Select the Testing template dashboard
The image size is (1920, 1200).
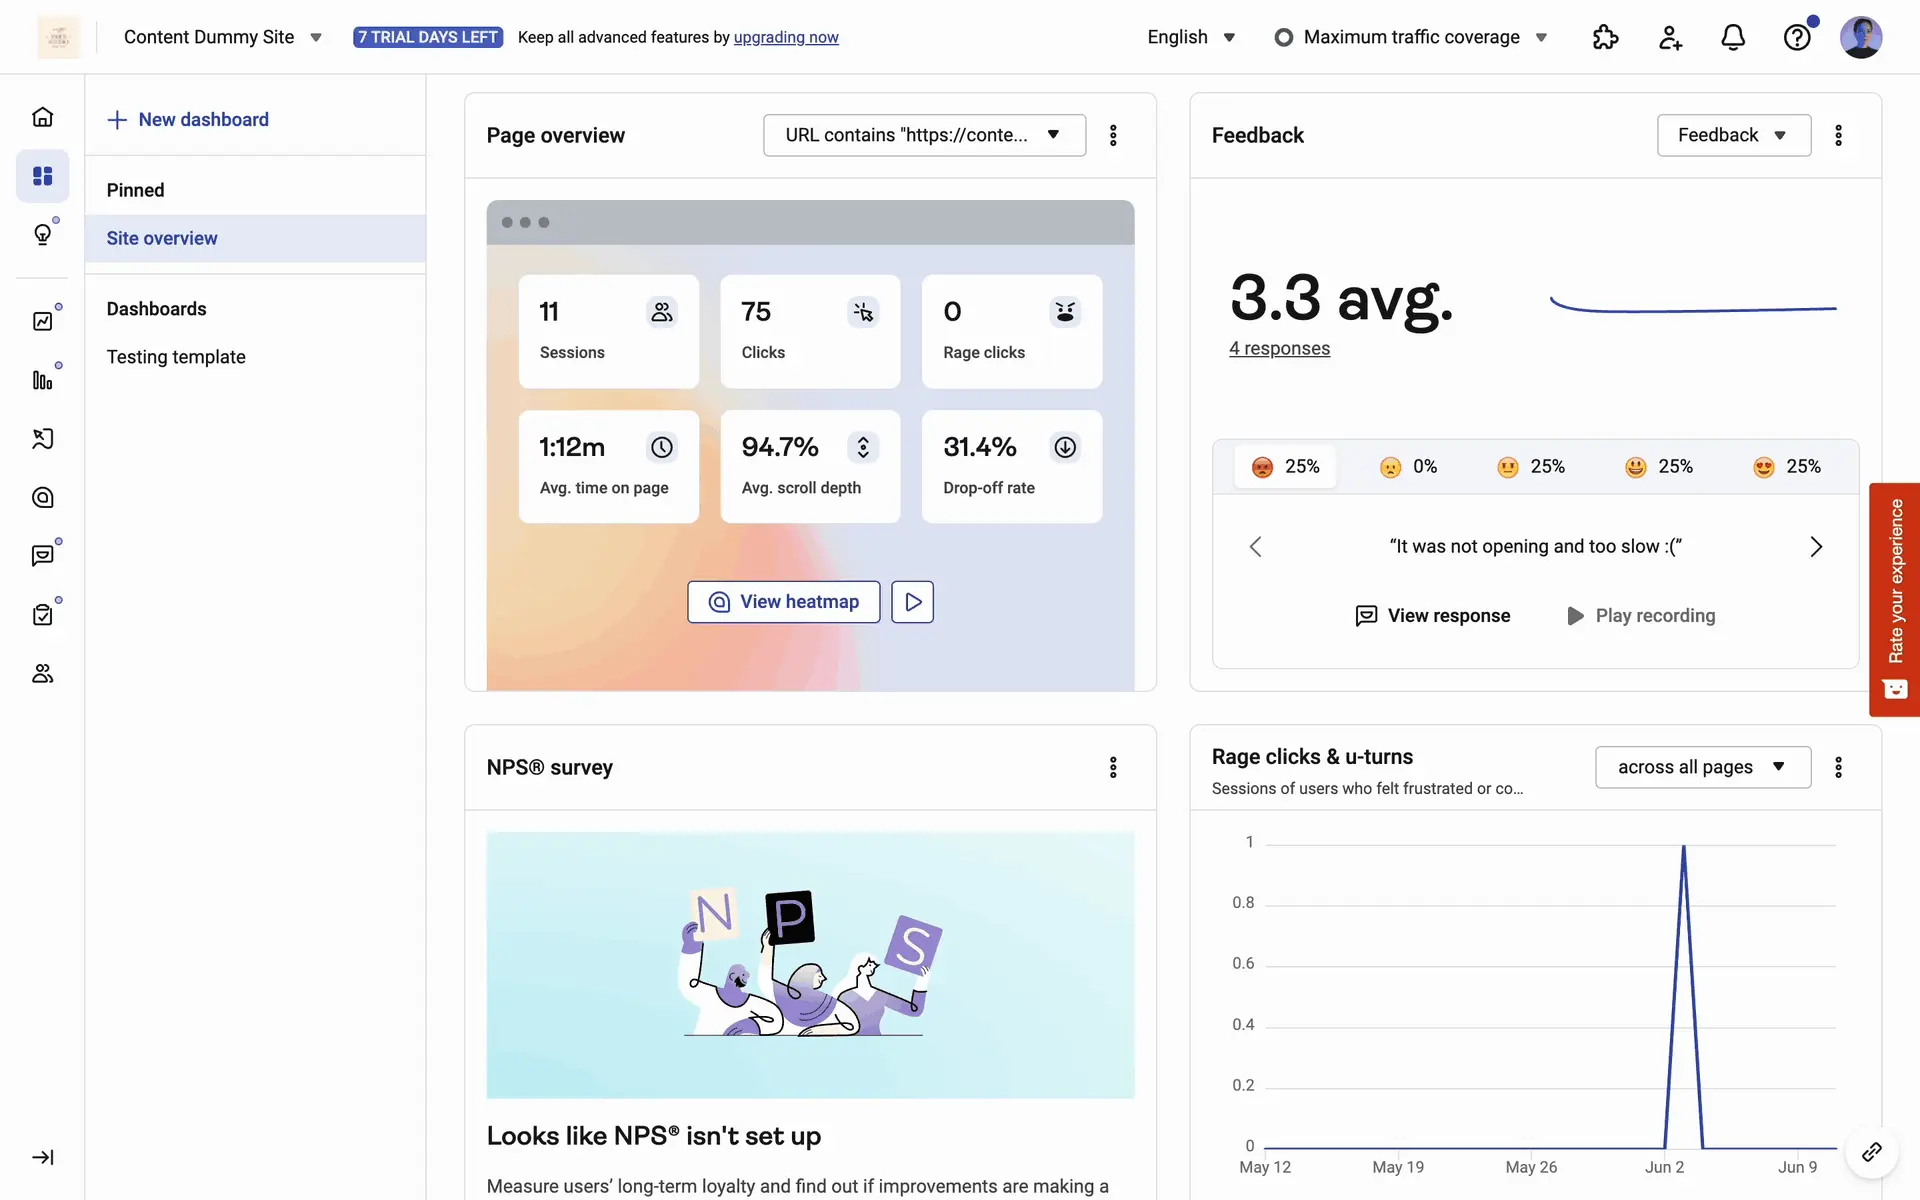pos(176,357)
